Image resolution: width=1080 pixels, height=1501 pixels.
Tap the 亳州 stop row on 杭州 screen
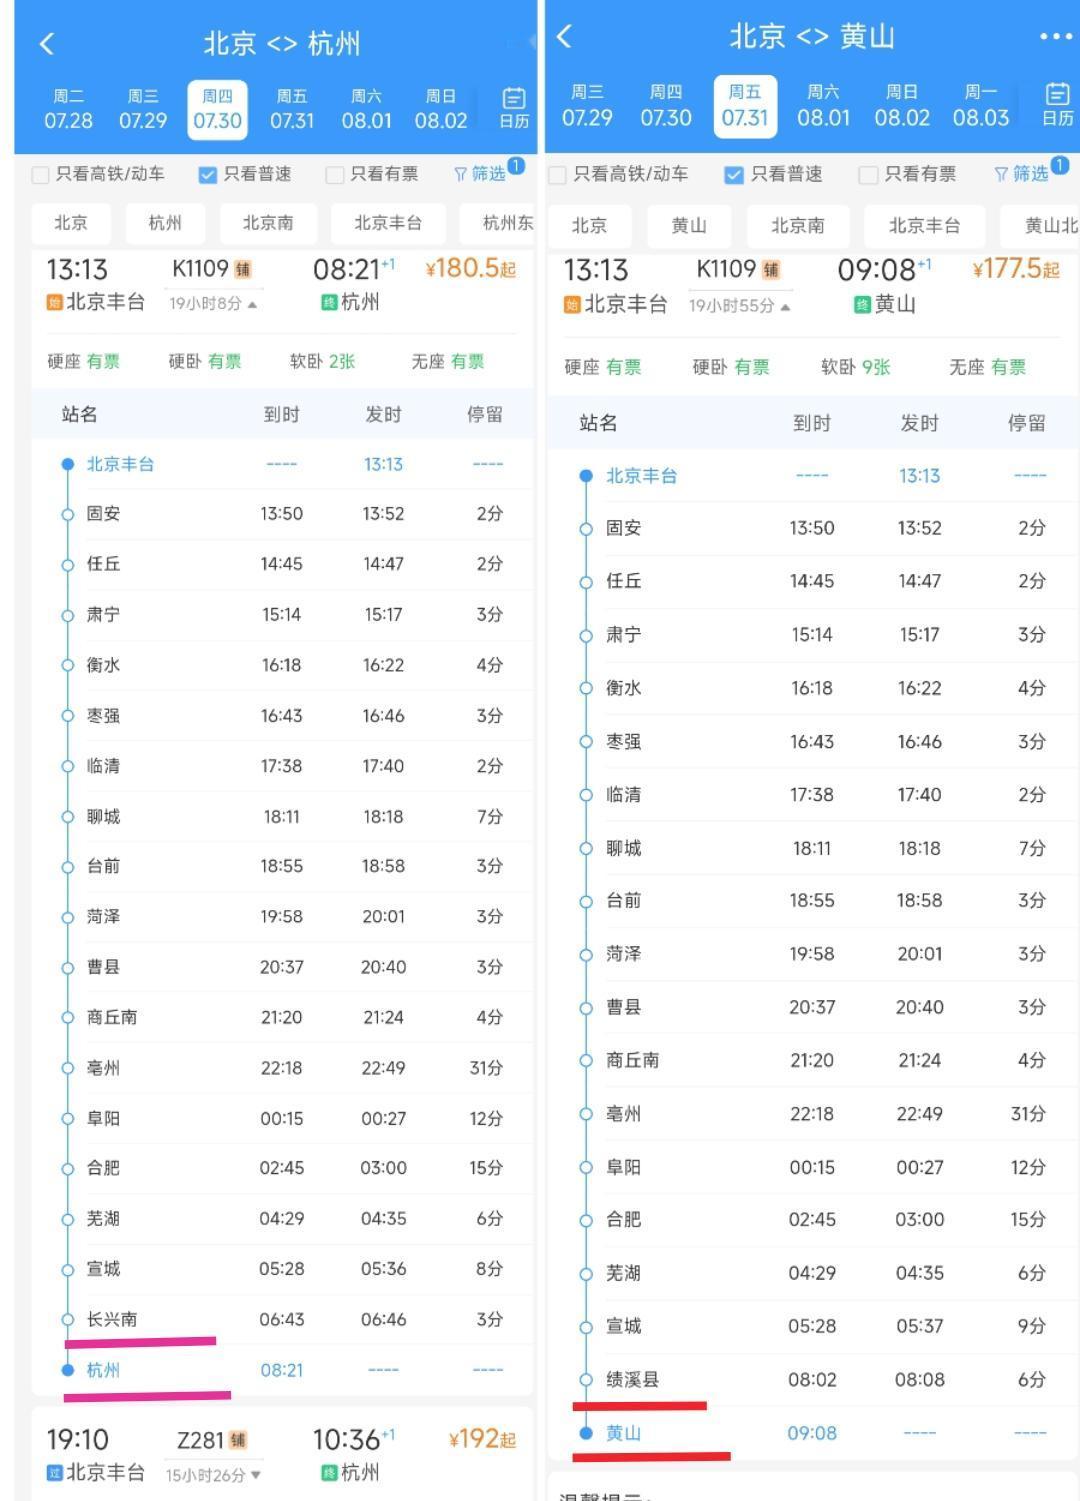coord(283,1068)
